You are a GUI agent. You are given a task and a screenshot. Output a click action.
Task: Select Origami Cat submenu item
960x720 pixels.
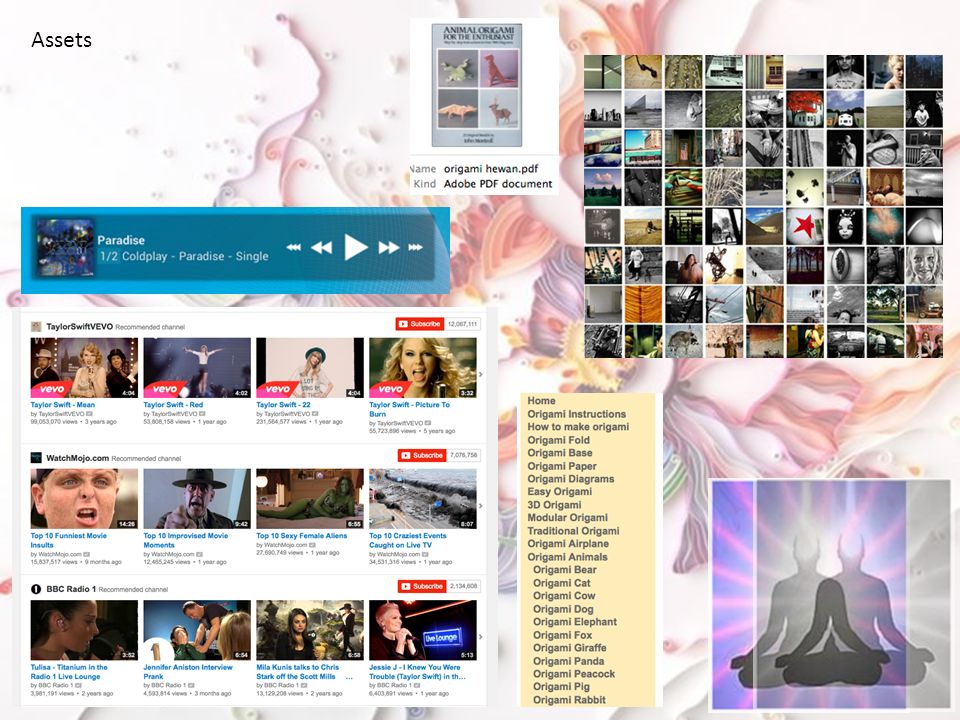(x=561, y=583)
